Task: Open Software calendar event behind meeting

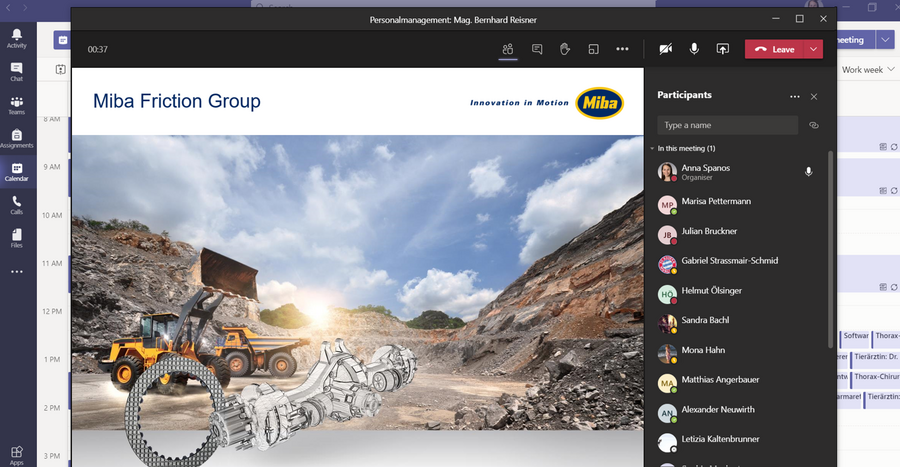Action: (x=855, y=338)
